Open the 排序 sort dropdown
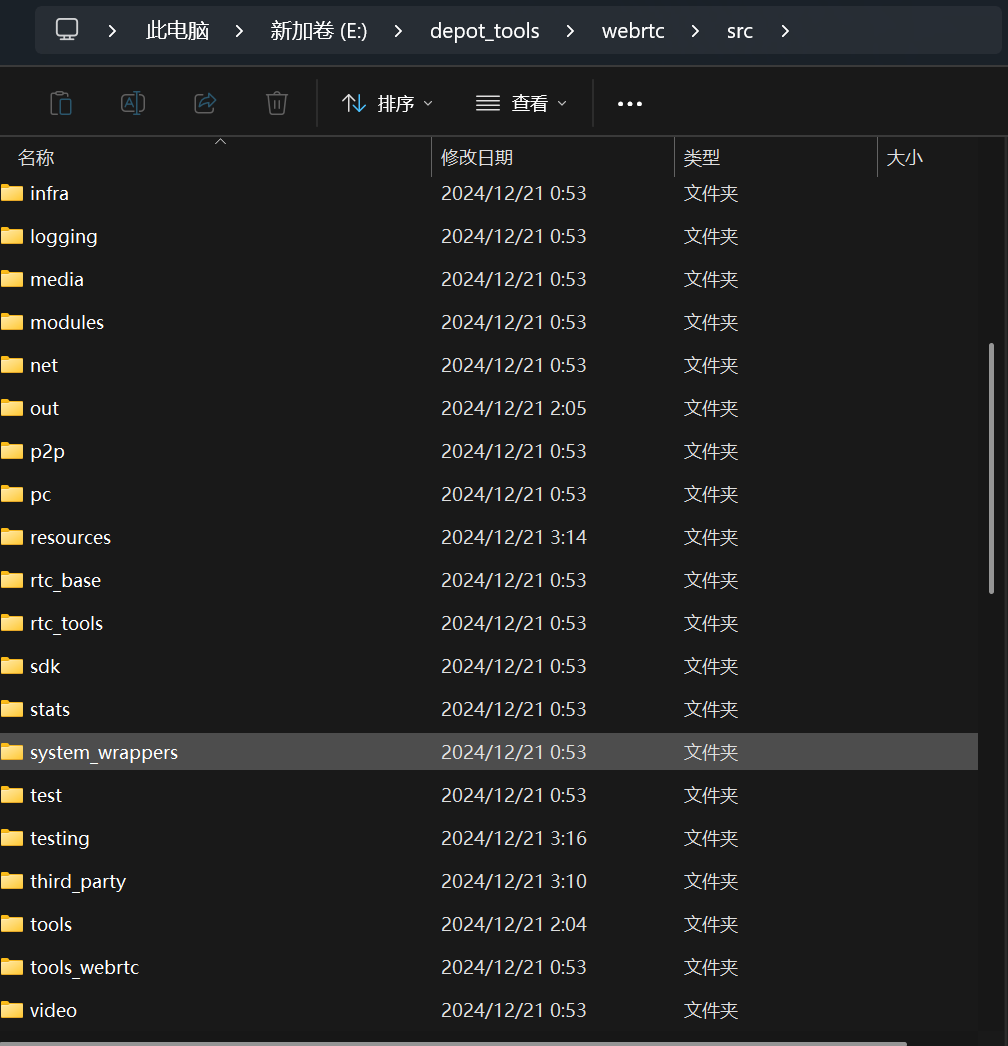This screenshot has height=1046, width=1008. [x=388, y=103]
